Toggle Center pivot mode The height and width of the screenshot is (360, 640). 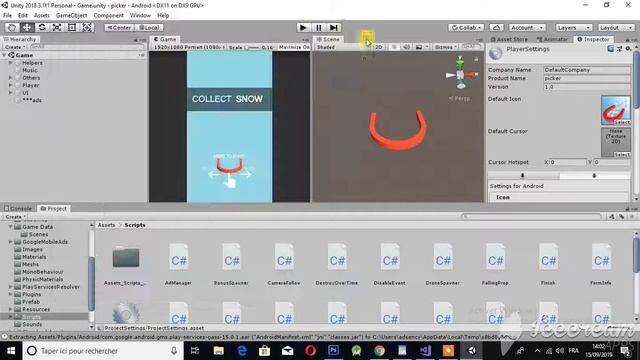119,27
